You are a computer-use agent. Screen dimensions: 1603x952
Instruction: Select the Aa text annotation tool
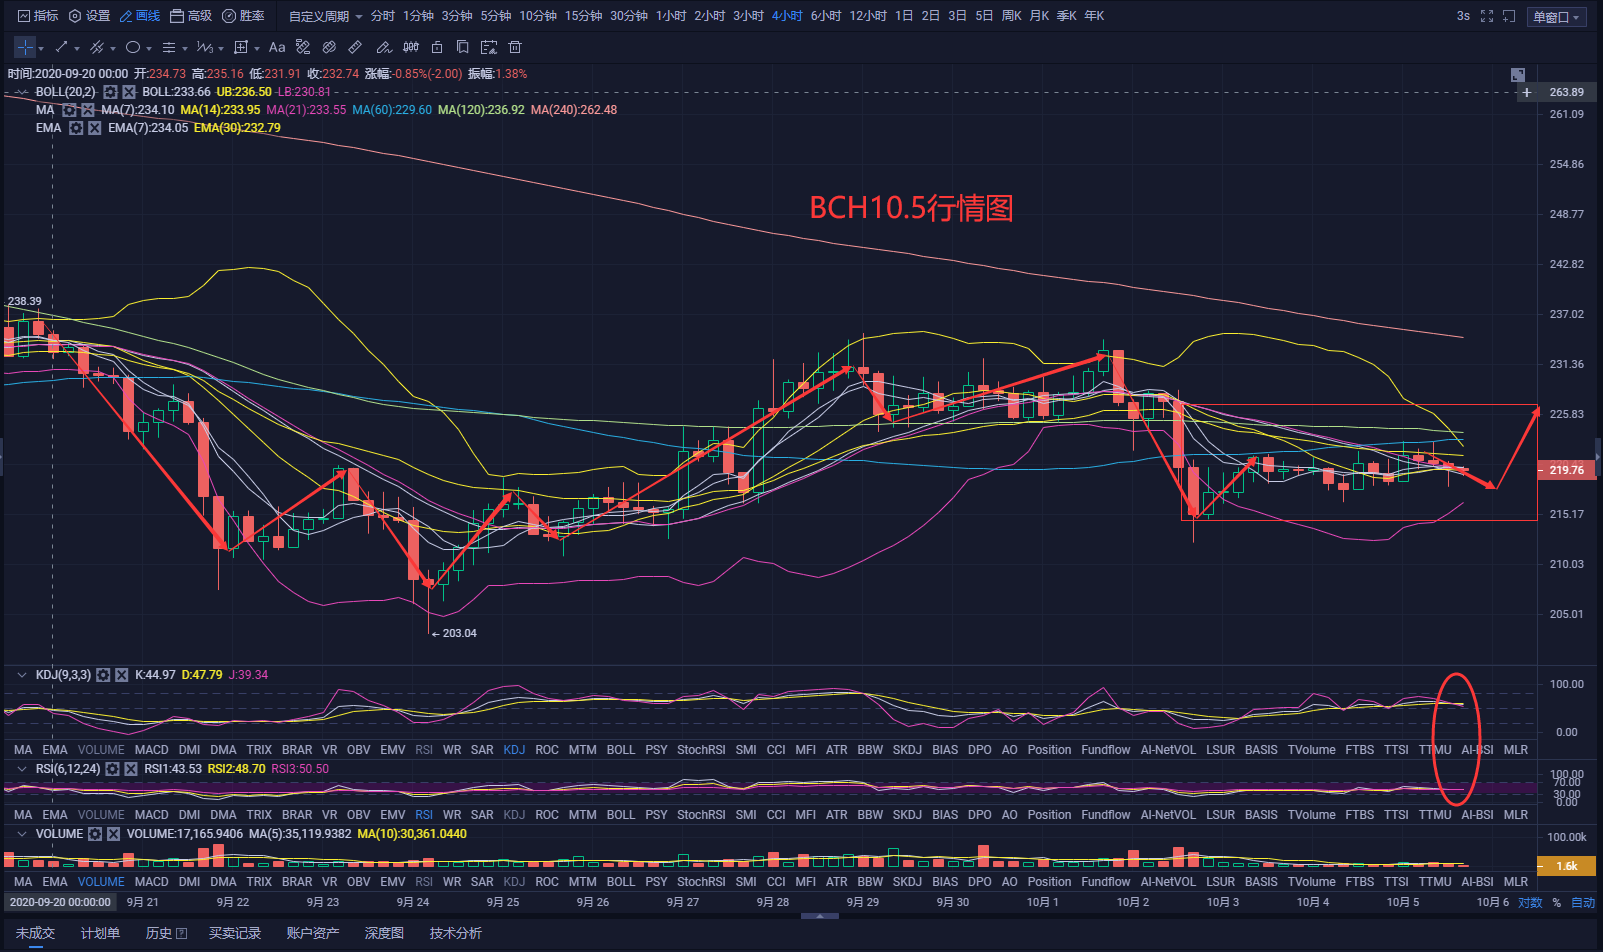click(277, 47)
